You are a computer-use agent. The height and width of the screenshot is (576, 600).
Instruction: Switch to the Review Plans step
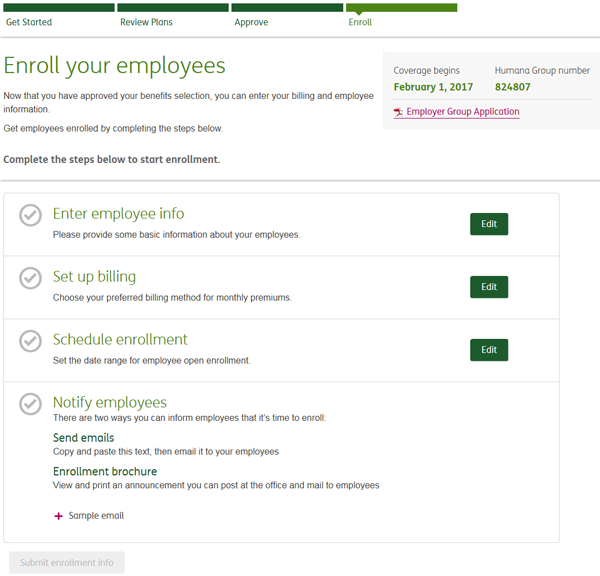coord(147,22)
